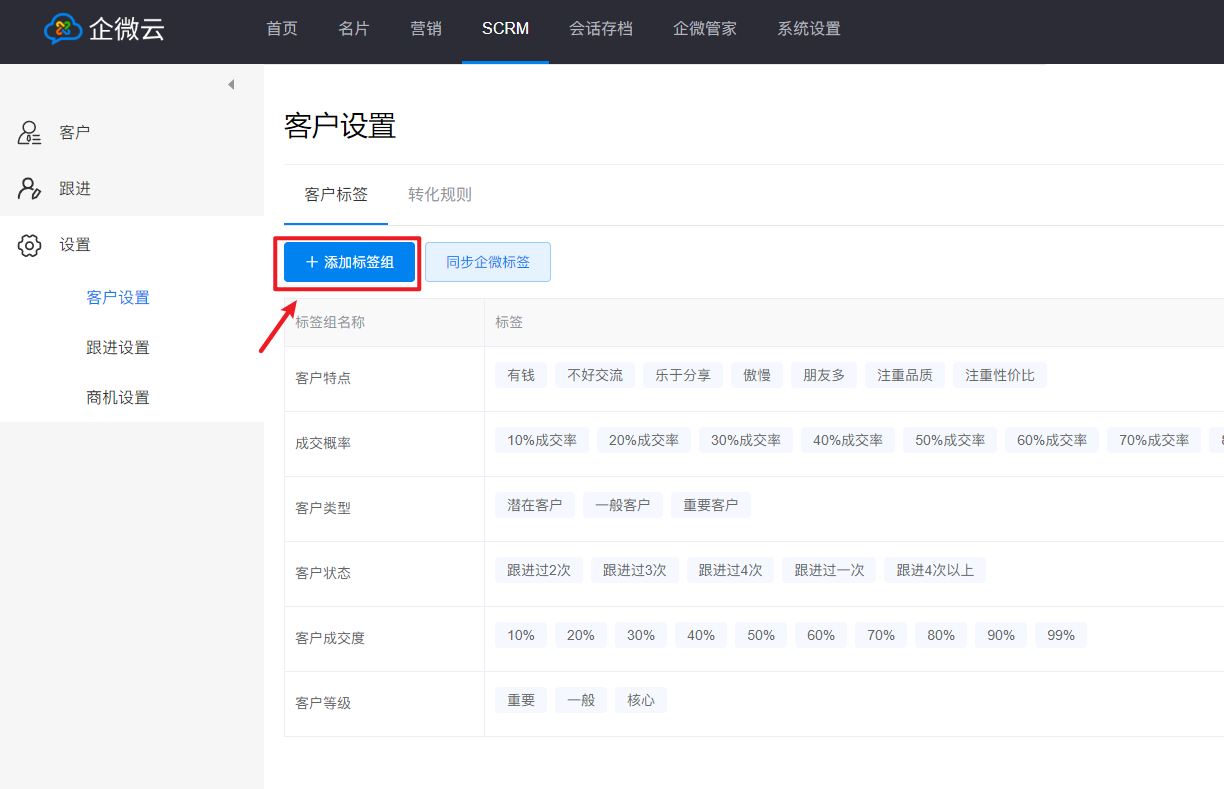Open 首页 in top navigation
This screenshot has height=789, width=1224.
pyautogui.click(x=282, y=29)
